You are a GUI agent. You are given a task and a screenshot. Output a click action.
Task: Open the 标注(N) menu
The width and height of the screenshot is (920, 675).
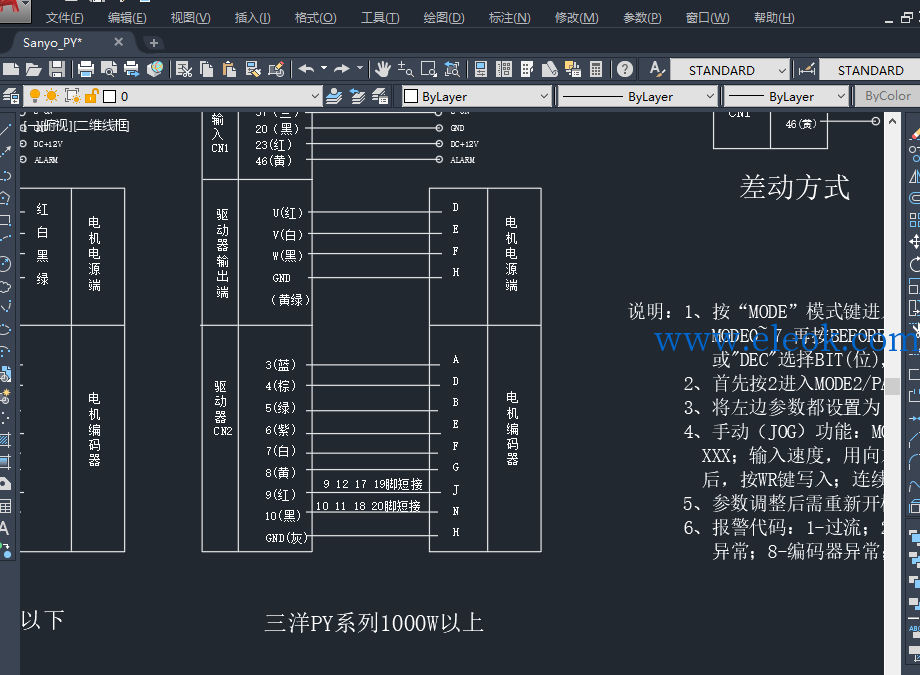pos(509,18)
